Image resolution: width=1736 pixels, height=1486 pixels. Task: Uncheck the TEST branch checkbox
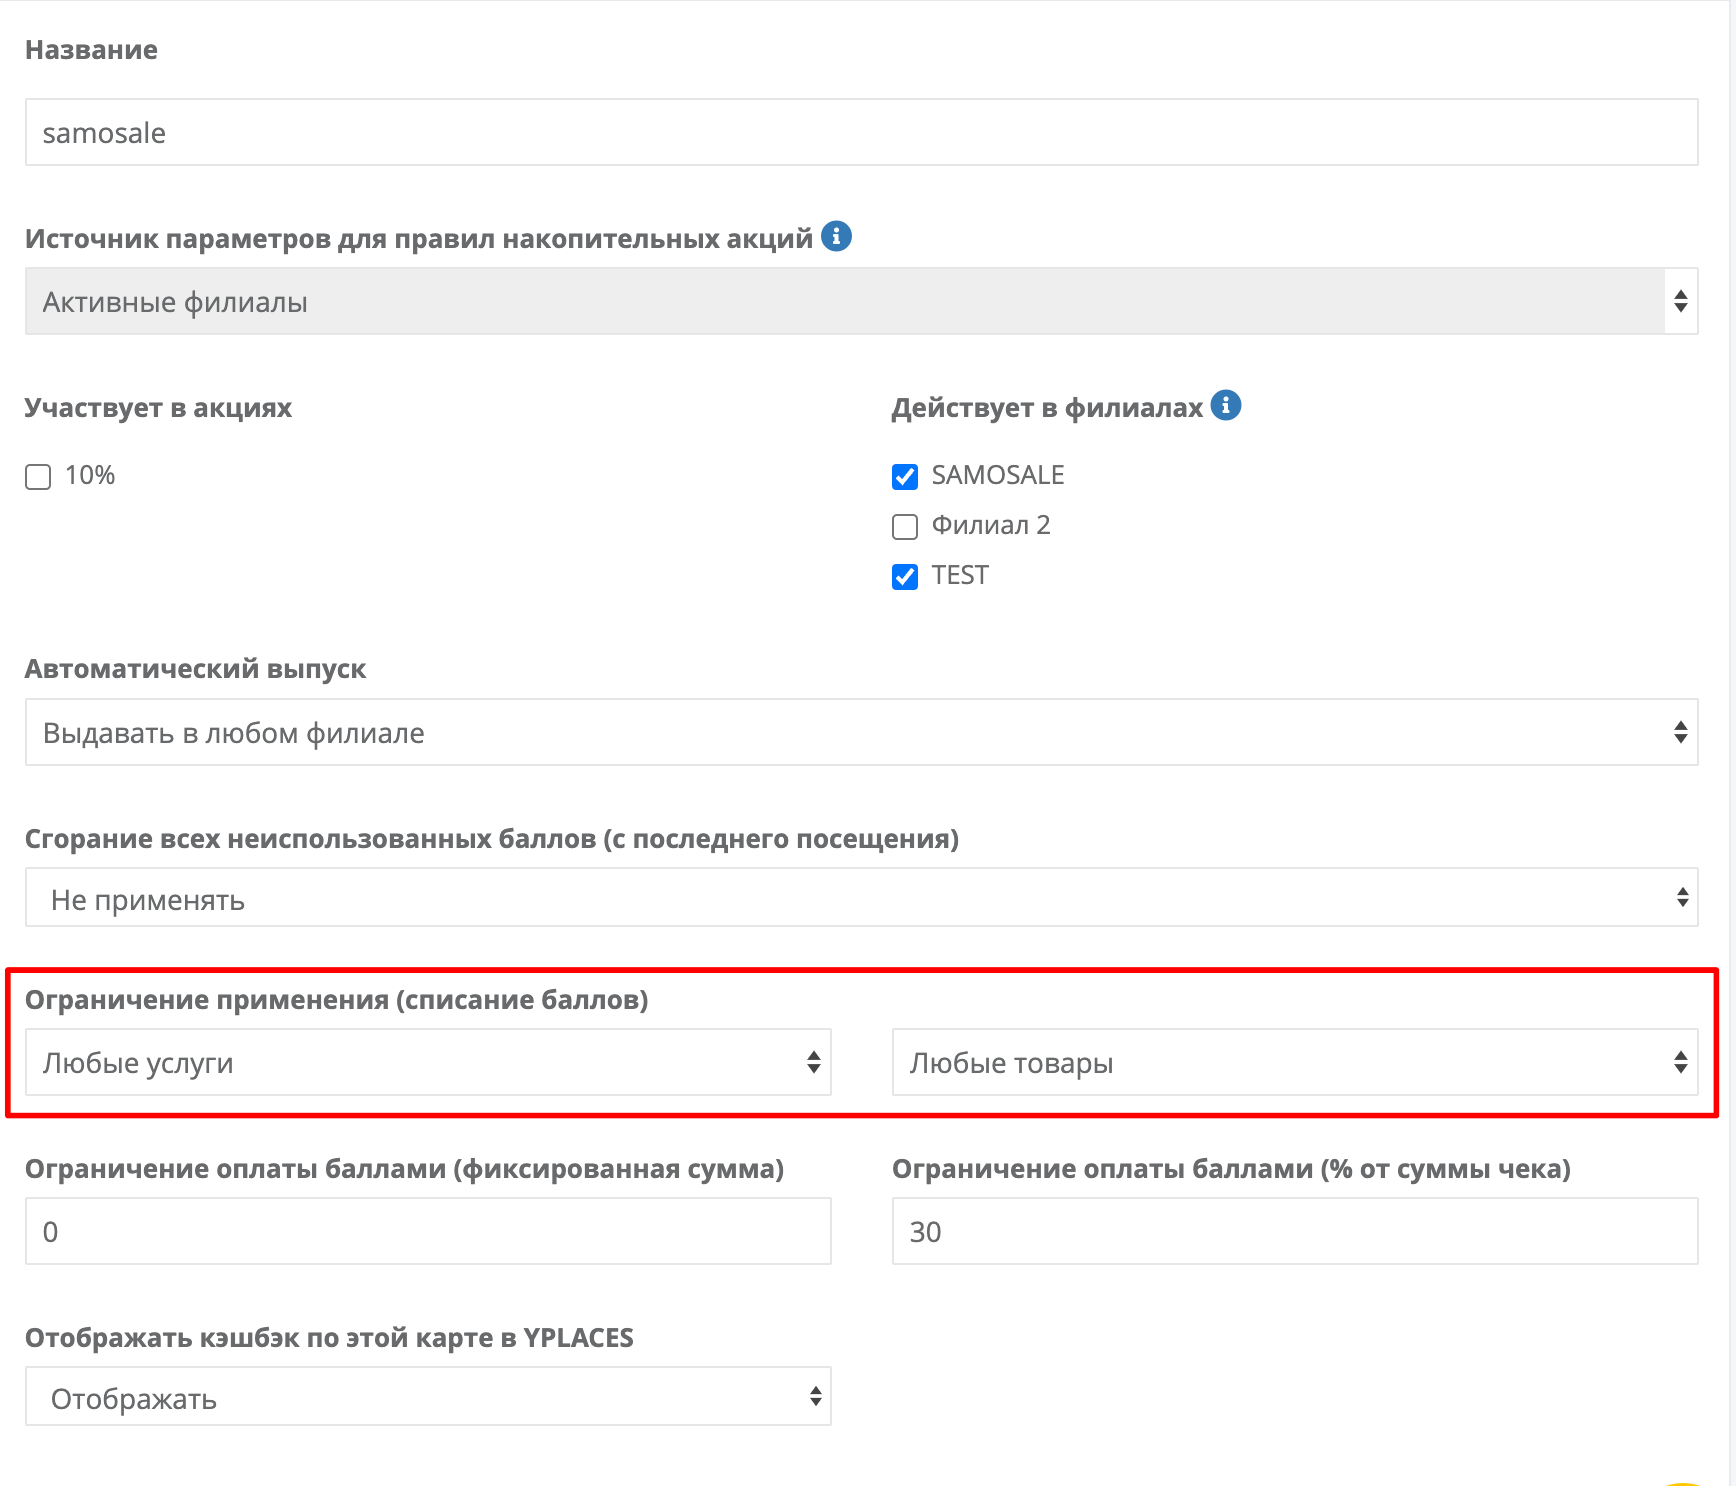pyautogui.click(x=905, y=577)
